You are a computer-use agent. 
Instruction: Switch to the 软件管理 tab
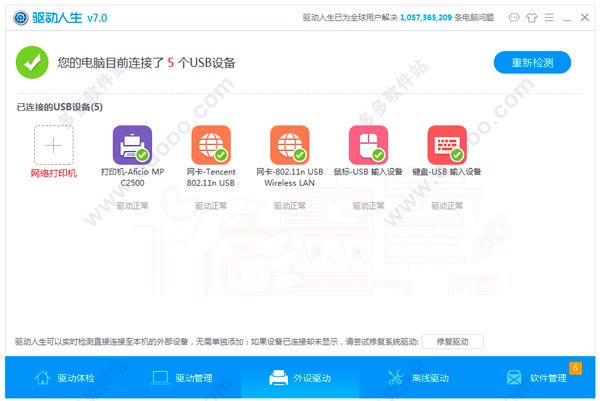(536, 378)
